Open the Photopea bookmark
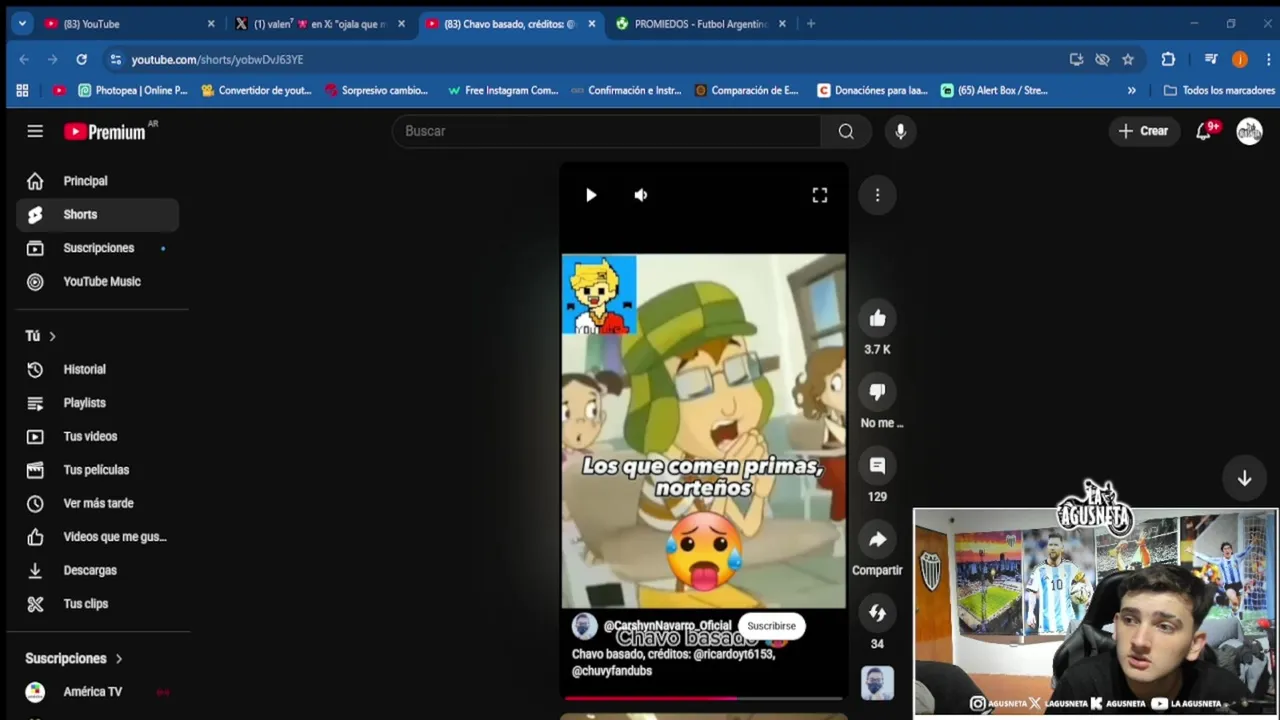Viewport: 1280px width, 720px height. 133,90
